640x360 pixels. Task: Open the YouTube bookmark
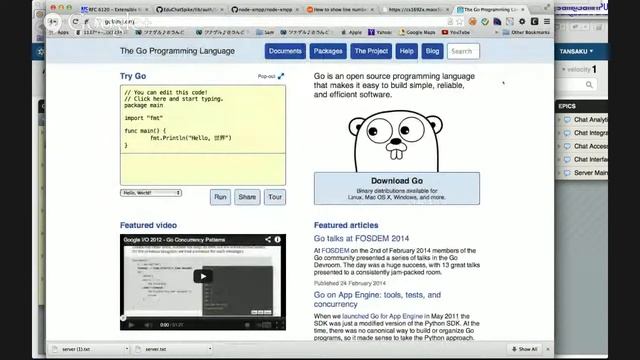456,32
